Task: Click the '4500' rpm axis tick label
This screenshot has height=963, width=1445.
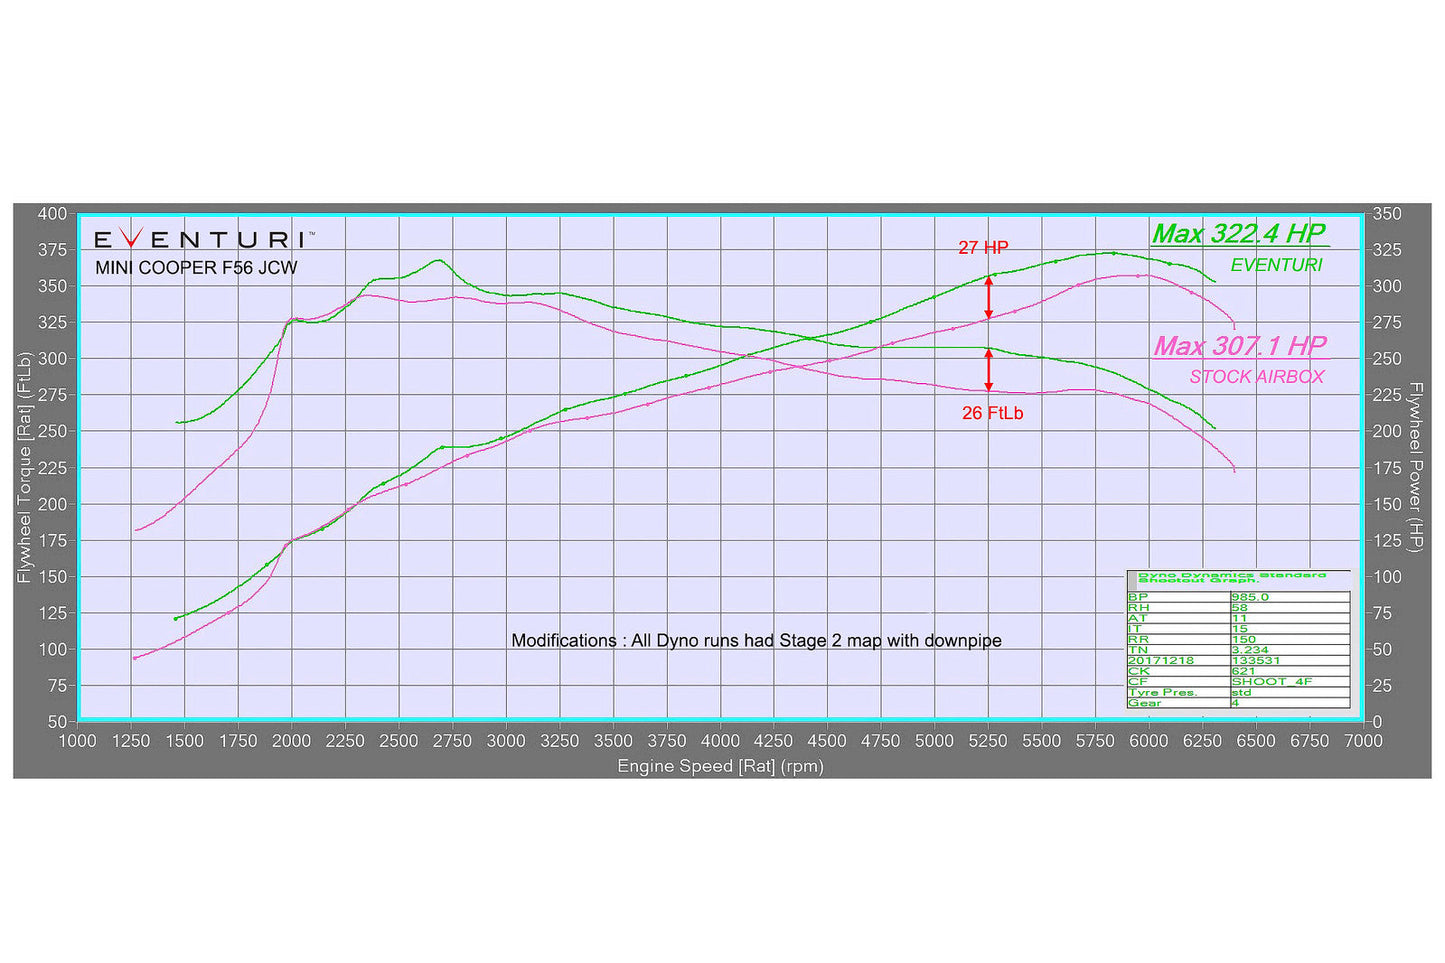Action: click(827, 741)
